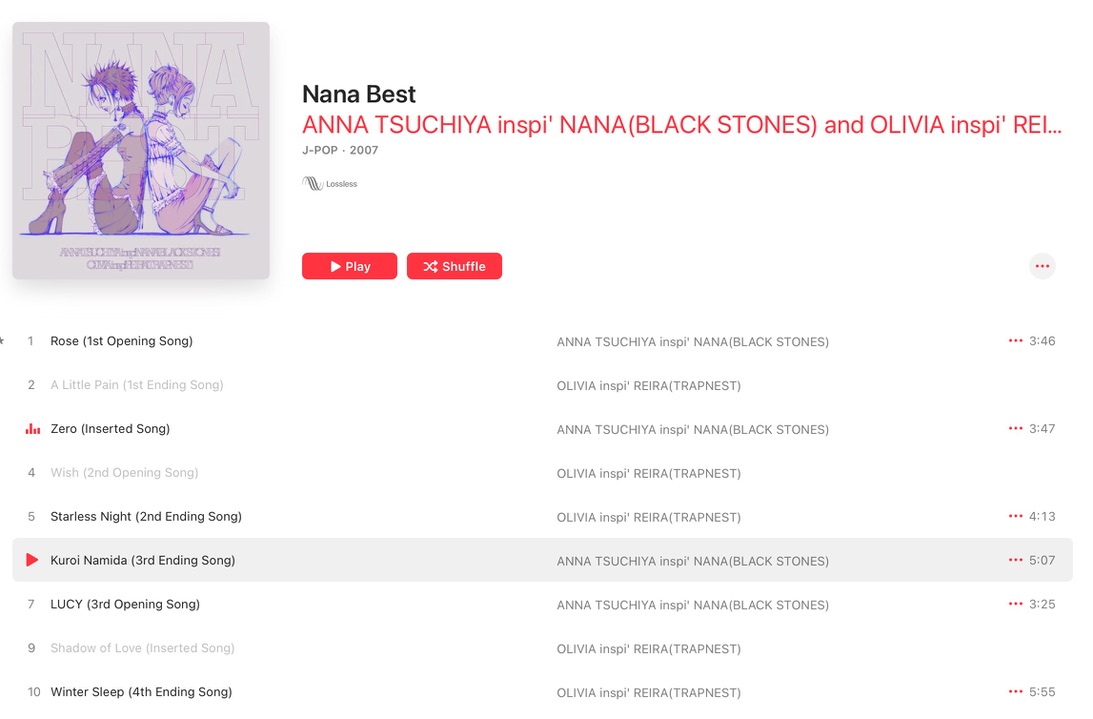This screenshot has width=1093, height=719.
Task: Select the track LUCY (3rd Opening Song)
Action: [125, 605]
